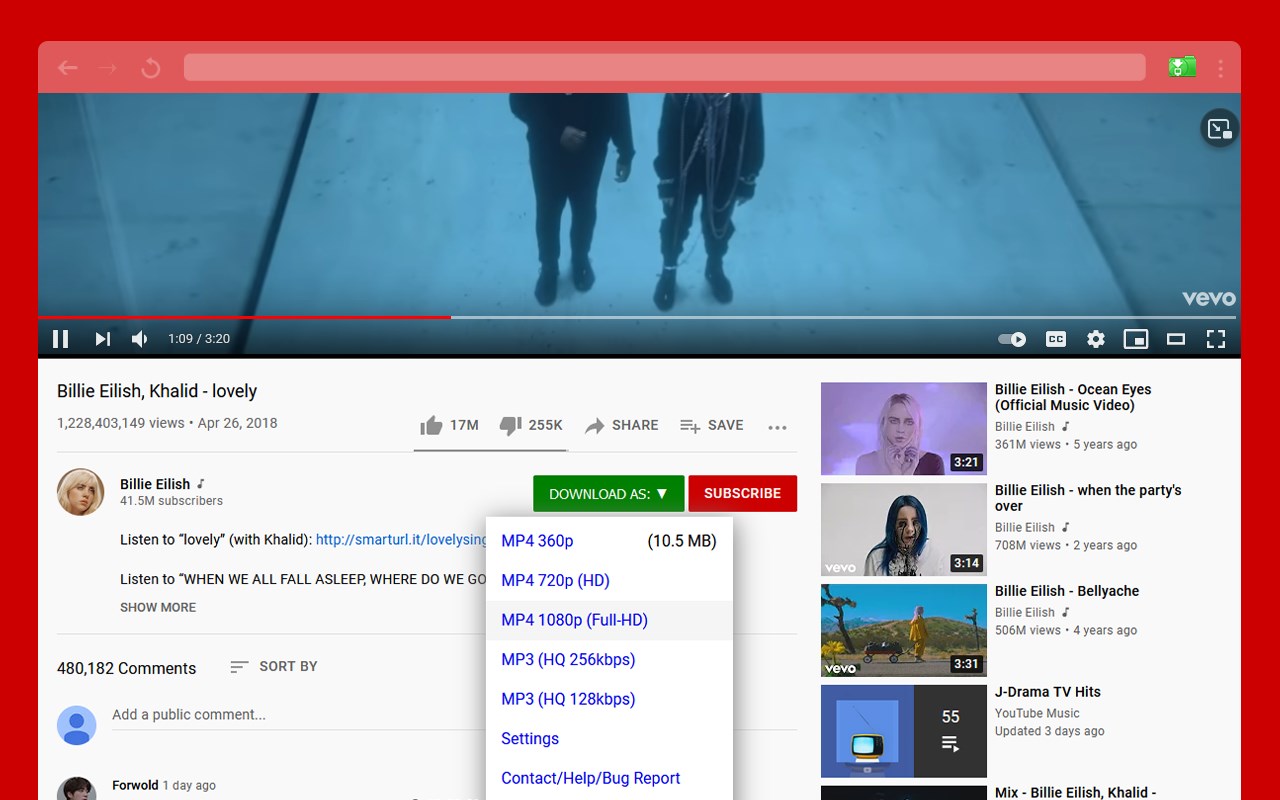Open the DOWNLOAD AS dropdown
Viewport: 1280px width, 800px height.
608,494
